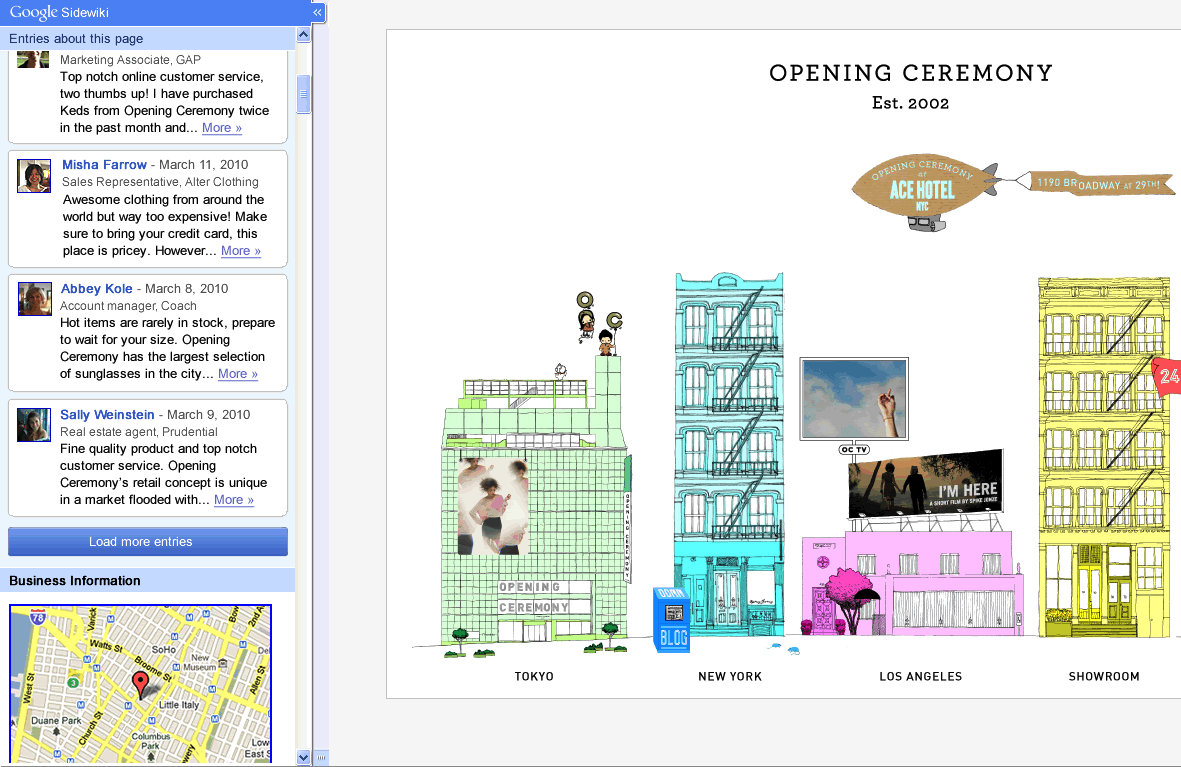The height and width of the screenshot is (767, 1181).
Task: Open Misha Farrow's profile photo
Action: pyautogui.click(x=34, y=176)
